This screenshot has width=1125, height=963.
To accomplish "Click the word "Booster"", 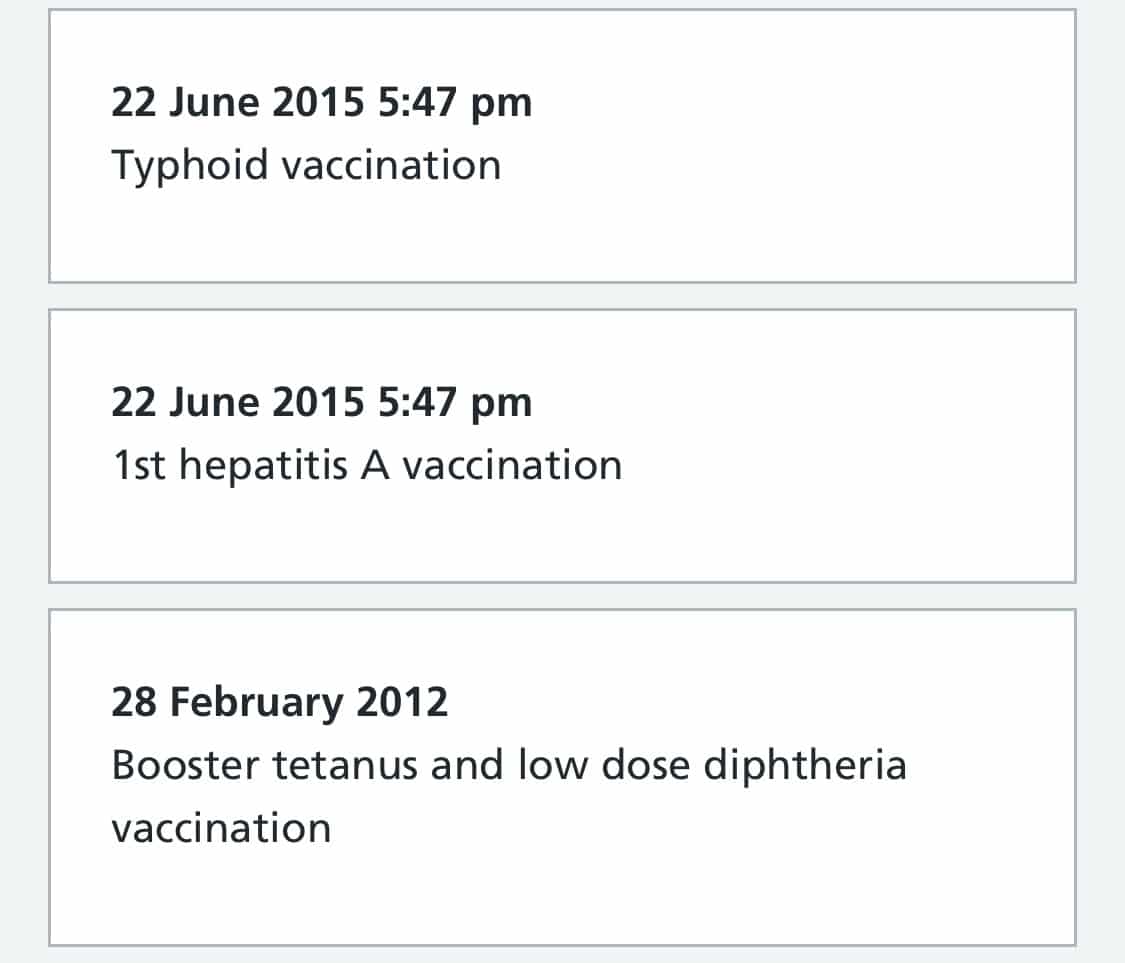I will (186, 766).
